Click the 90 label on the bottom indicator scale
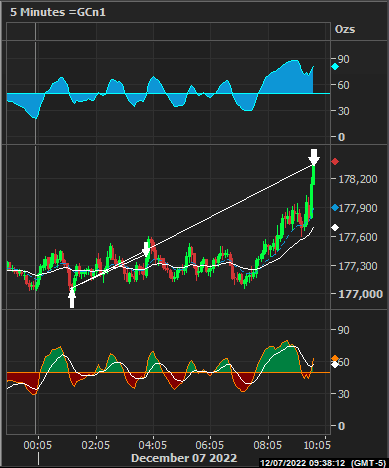Image resolution: width=389 pixels, height=468 pixels. tap(344, 330)
